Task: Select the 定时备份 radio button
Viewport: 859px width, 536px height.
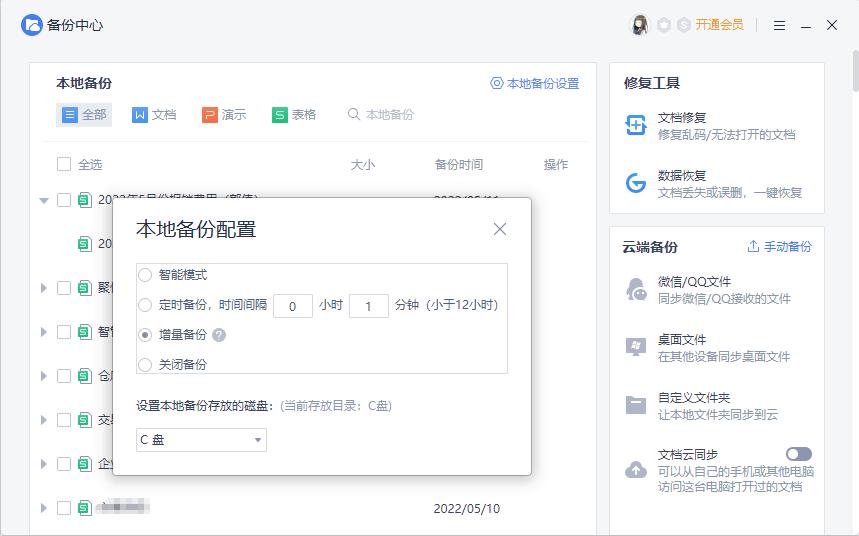Action: (145, 305)
